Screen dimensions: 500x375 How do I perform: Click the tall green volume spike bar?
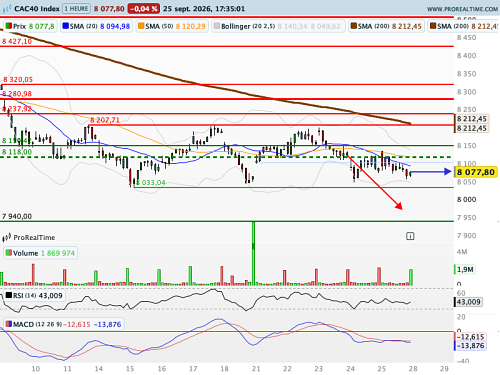(253, 253)
